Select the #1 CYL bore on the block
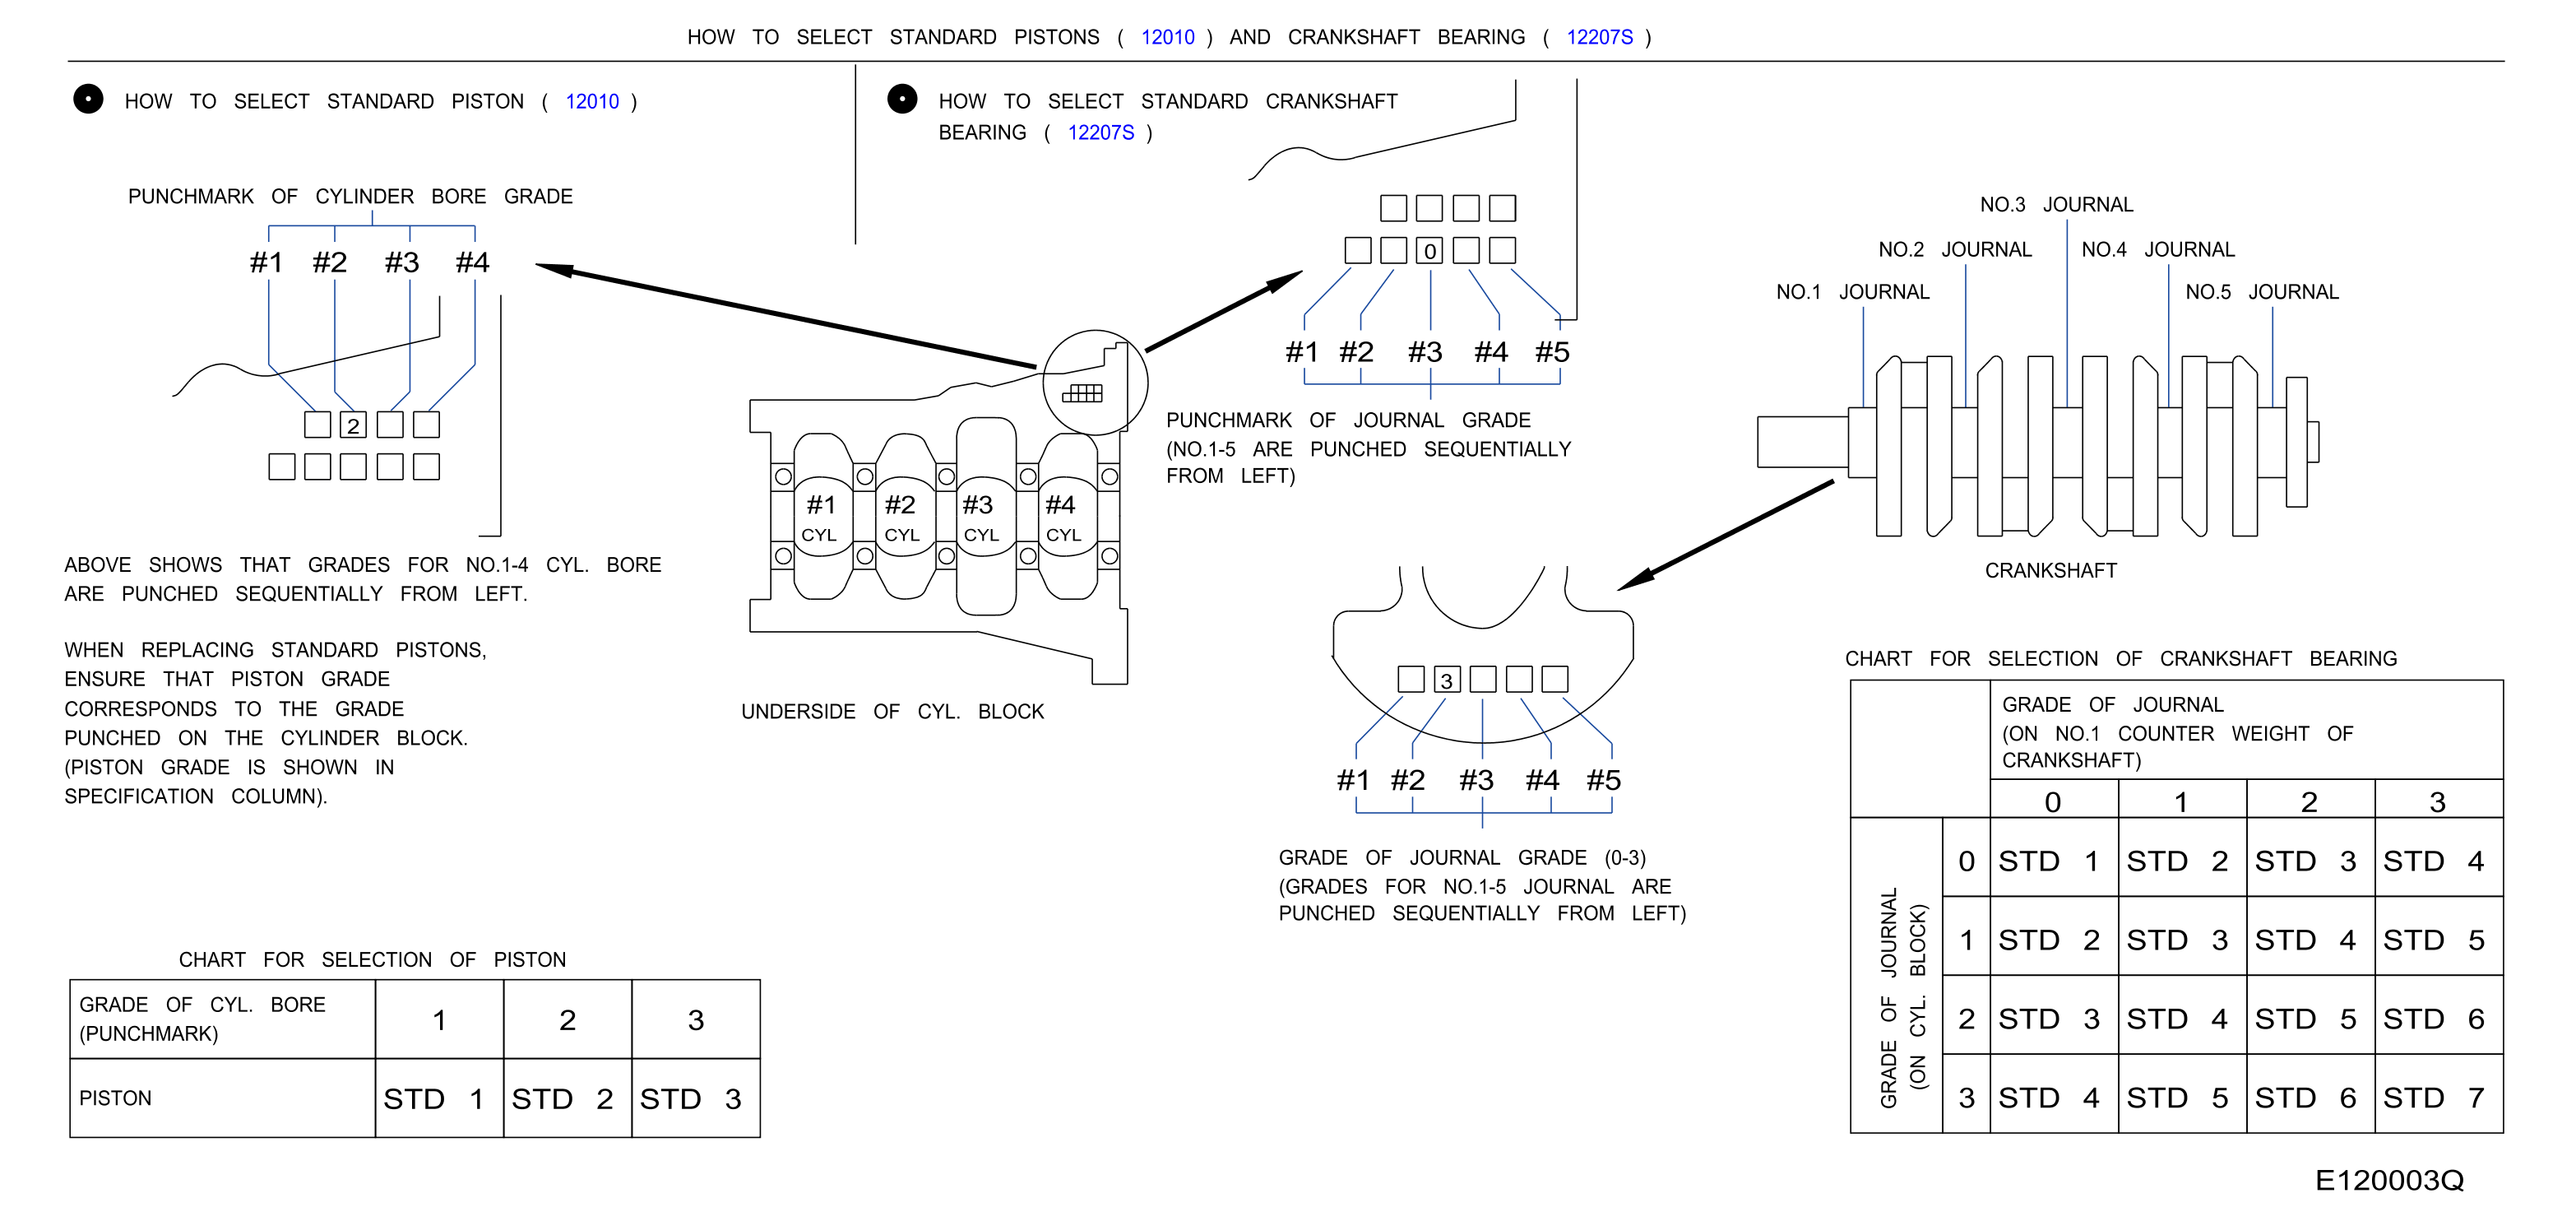2576x1221 pixels. pyautogui.click(x=822, y=516)
